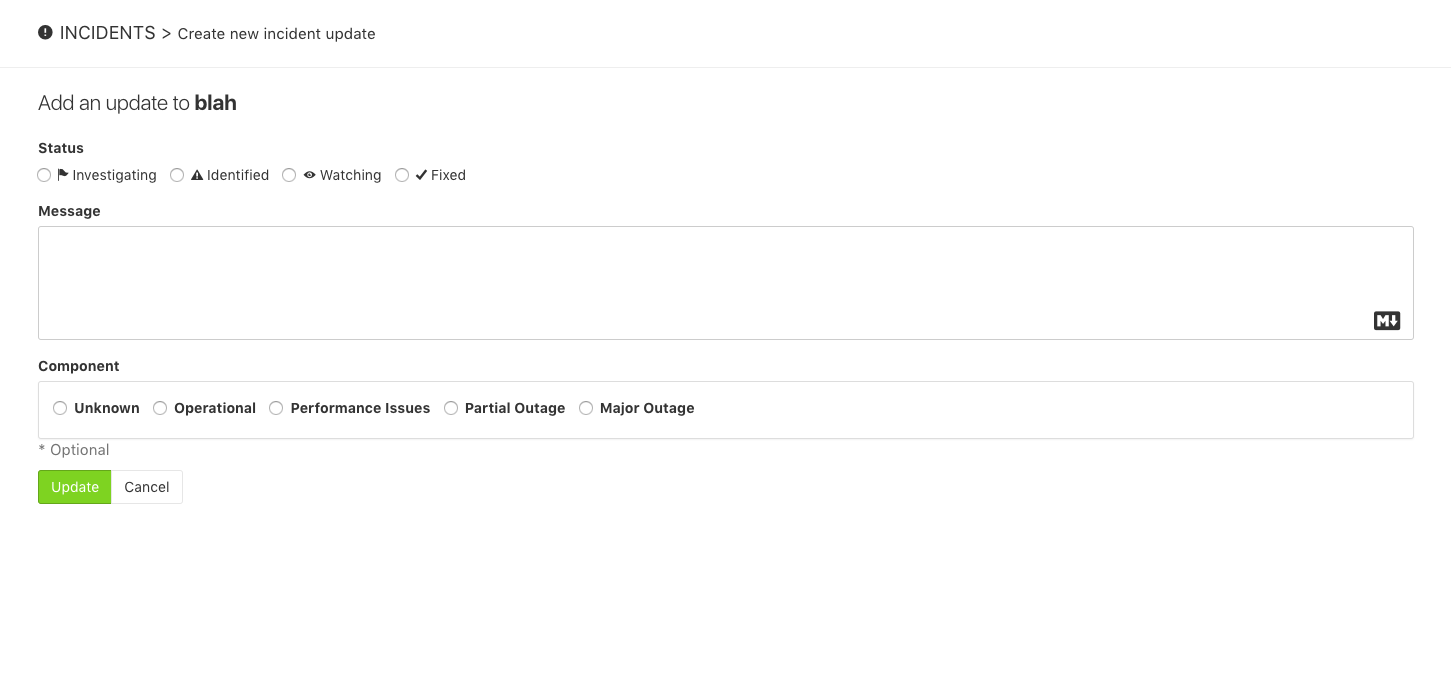Image resolution: width=1451 pixels, height=675 pixels.
Task: Set the component to Partial Outage
Action: tap(451, 408)
